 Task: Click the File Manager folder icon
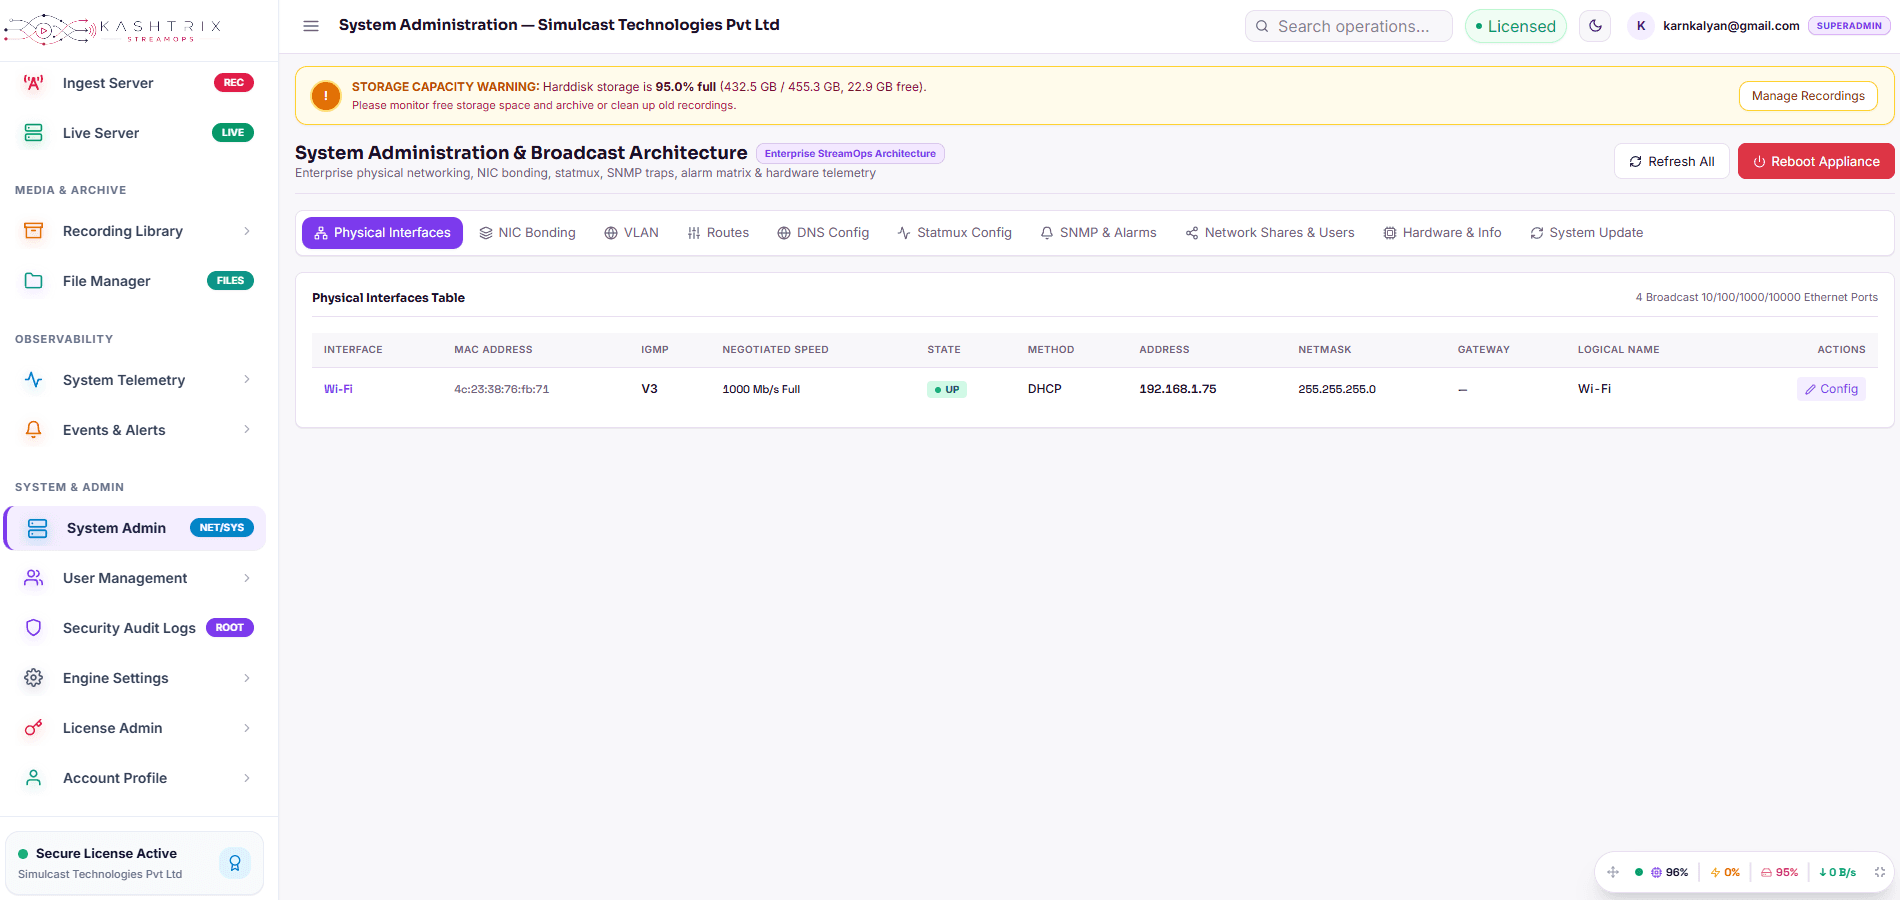[34, 281]
